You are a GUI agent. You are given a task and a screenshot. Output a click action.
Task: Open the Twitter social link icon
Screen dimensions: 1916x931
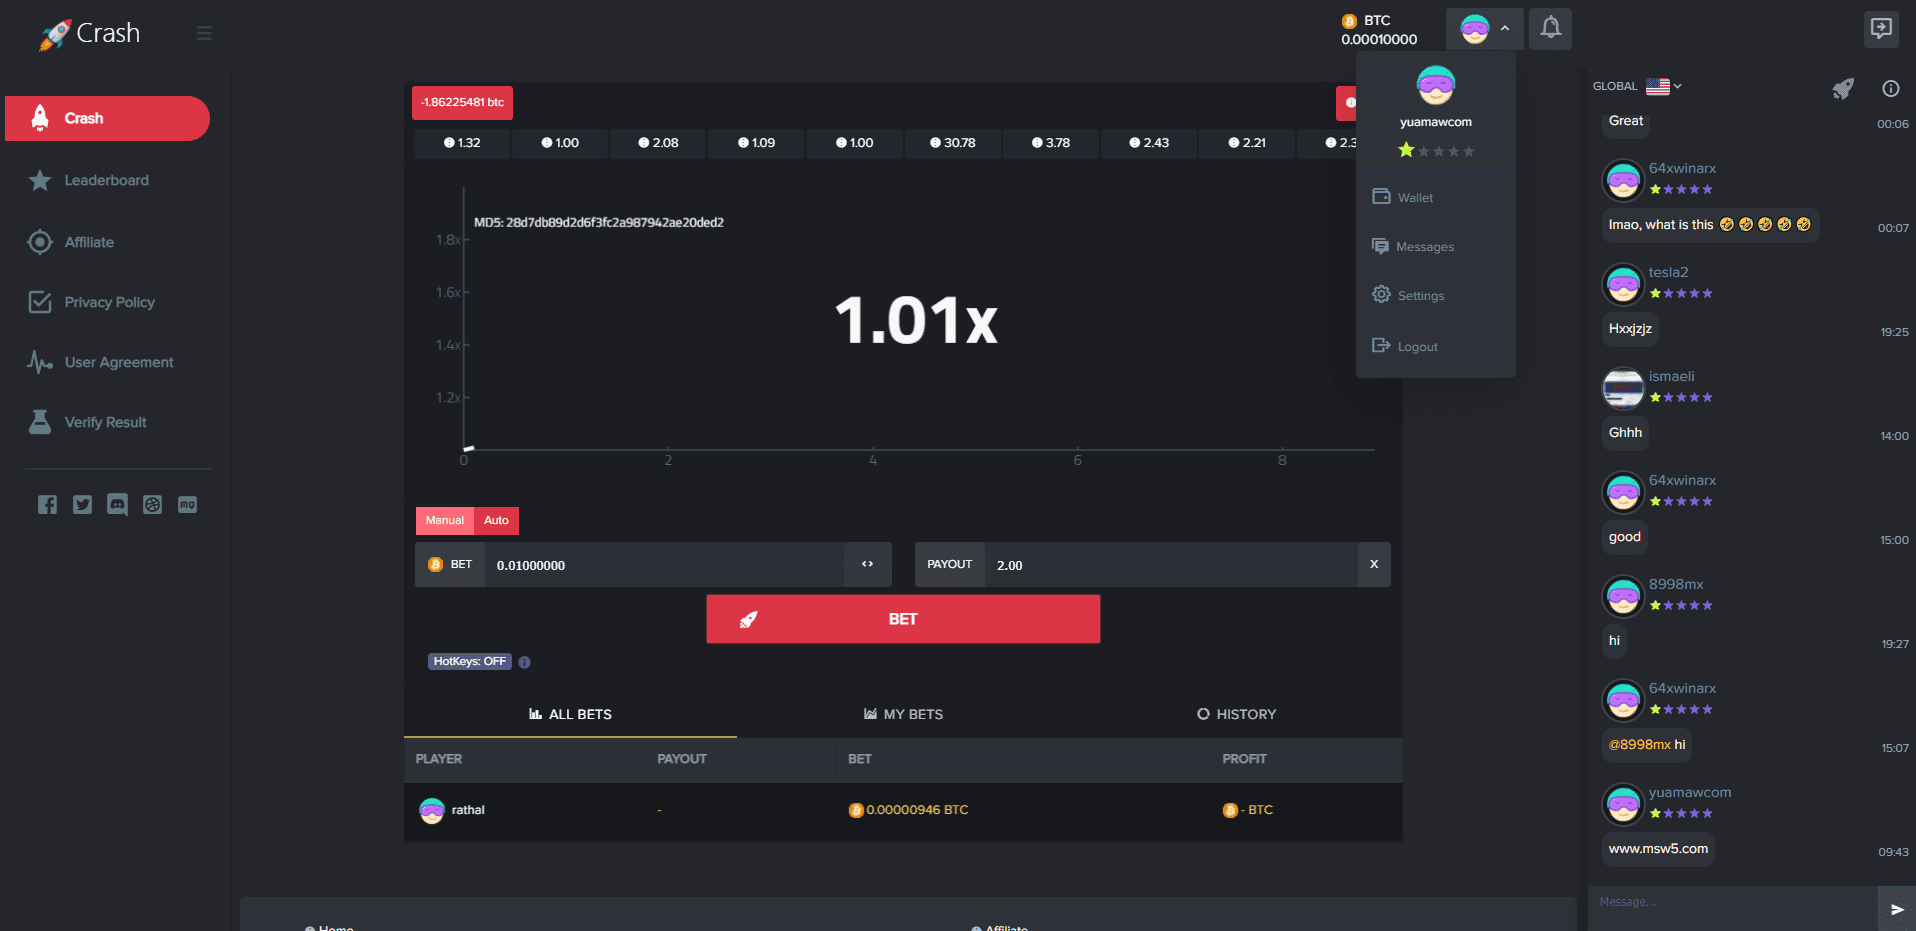82,505
